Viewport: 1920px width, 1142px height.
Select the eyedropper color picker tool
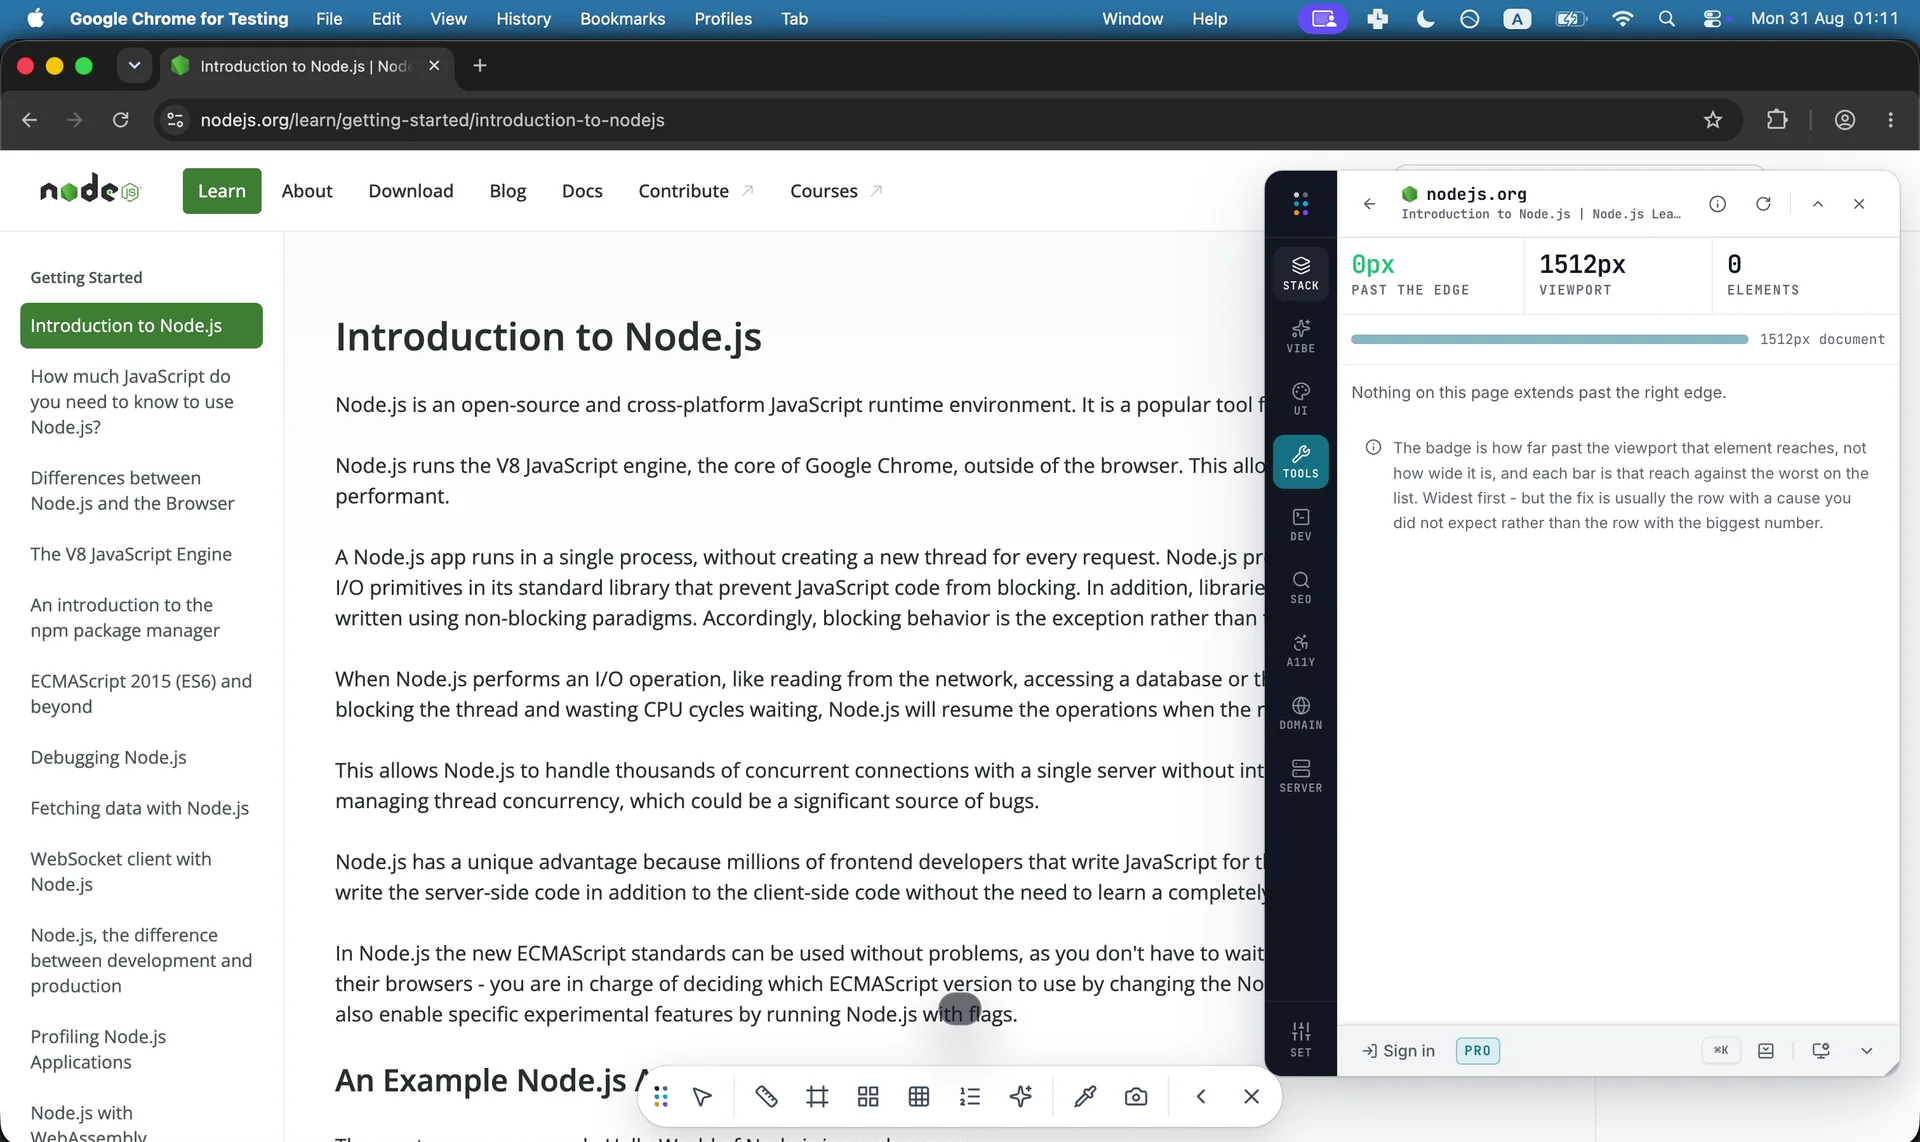pos(1085,1097)
